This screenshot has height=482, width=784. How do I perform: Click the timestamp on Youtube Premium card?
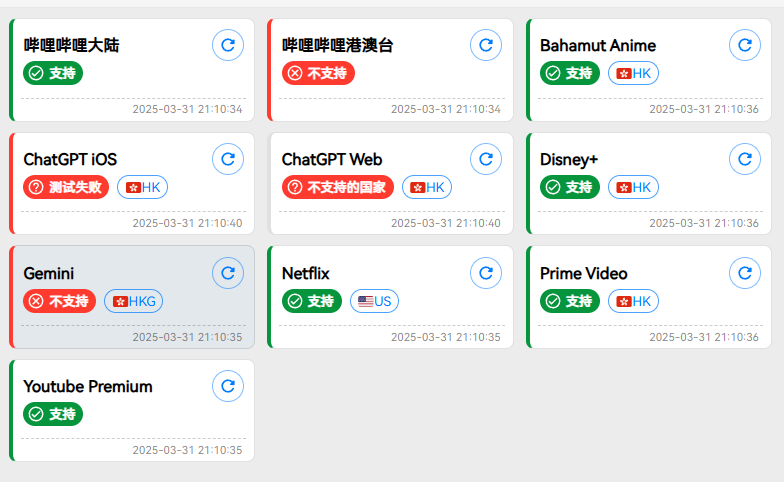(188, 450)
